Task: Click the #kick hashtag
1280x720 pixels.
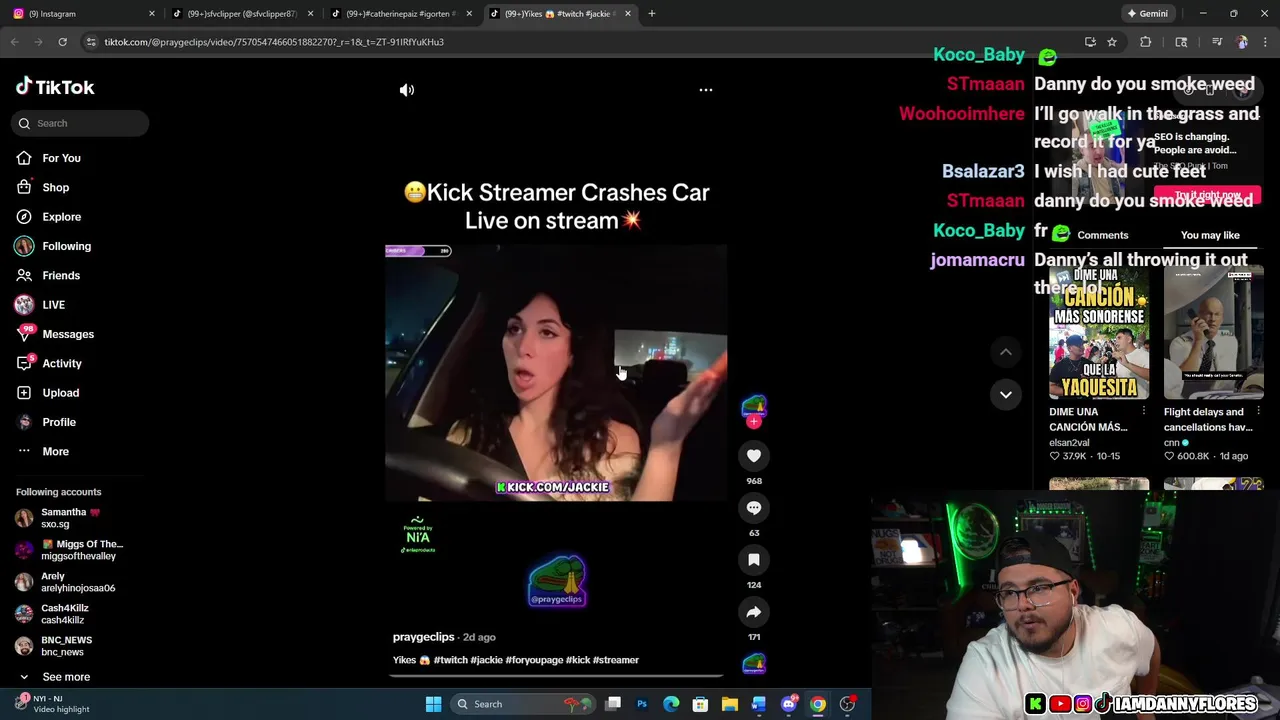Action: tap(577, 660)
